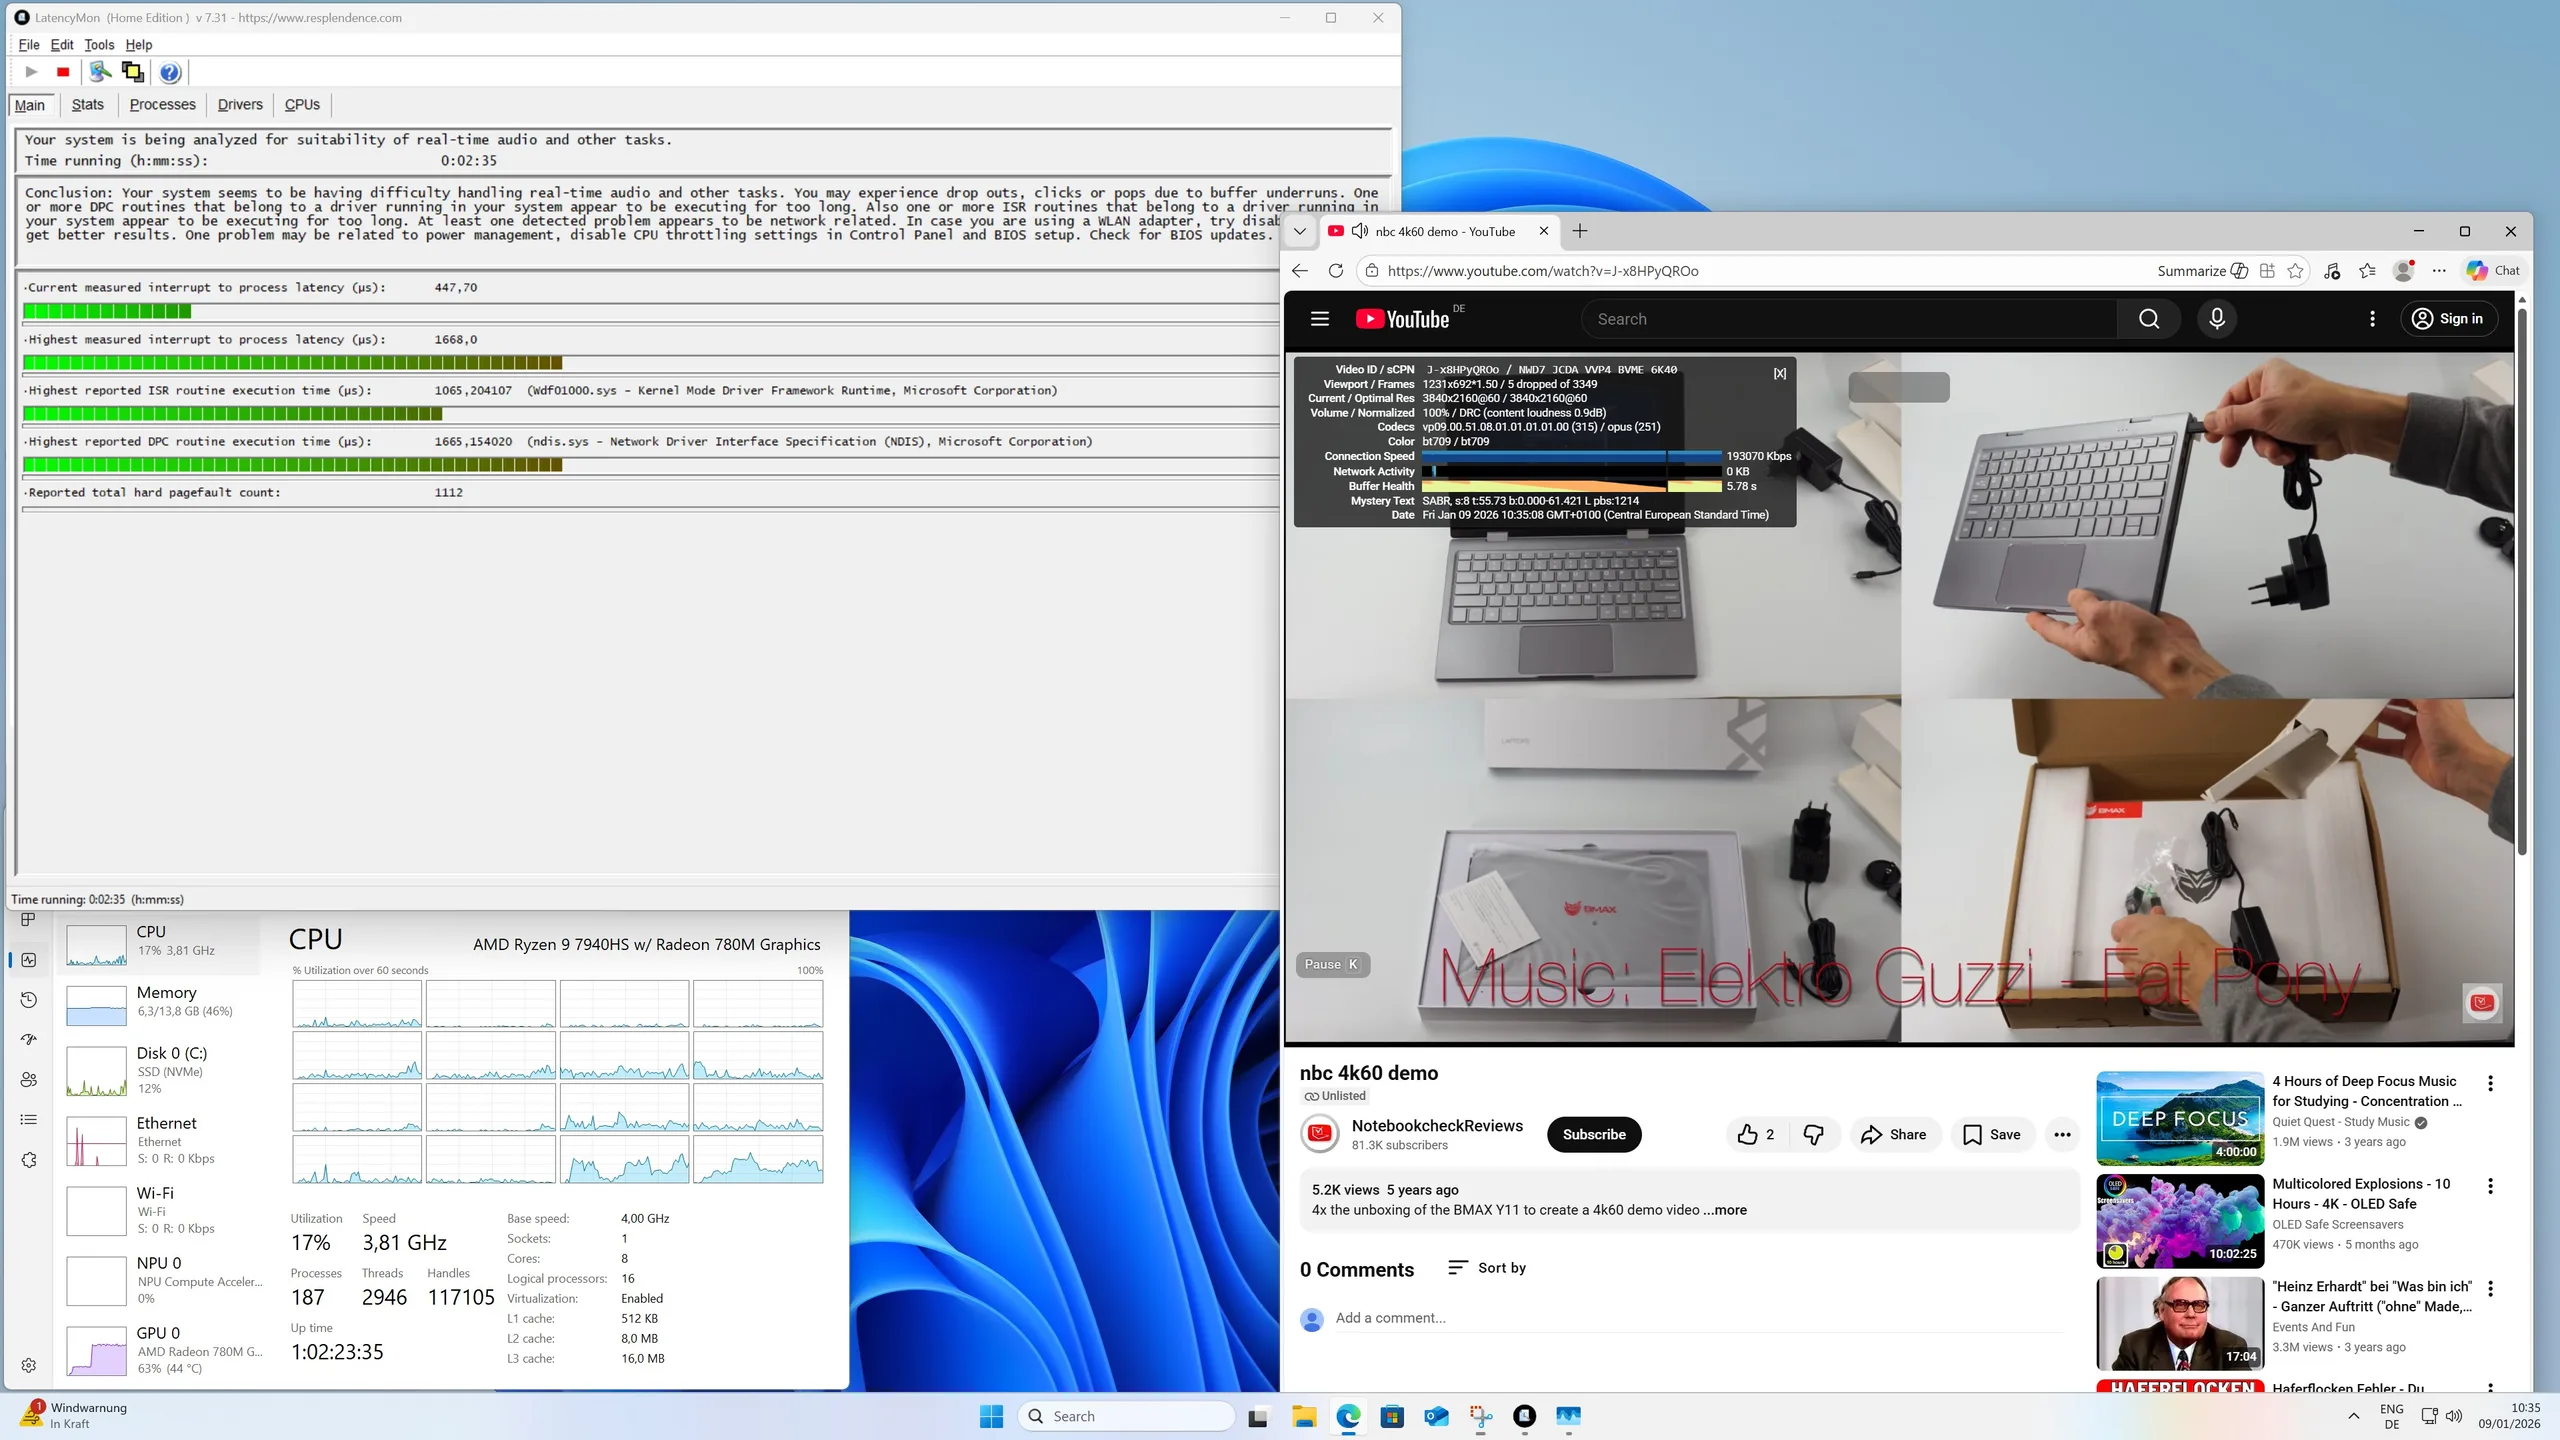2560x1440 pixels.
Task: Add the page to Edge favorites star
Action: point(2295,271)
